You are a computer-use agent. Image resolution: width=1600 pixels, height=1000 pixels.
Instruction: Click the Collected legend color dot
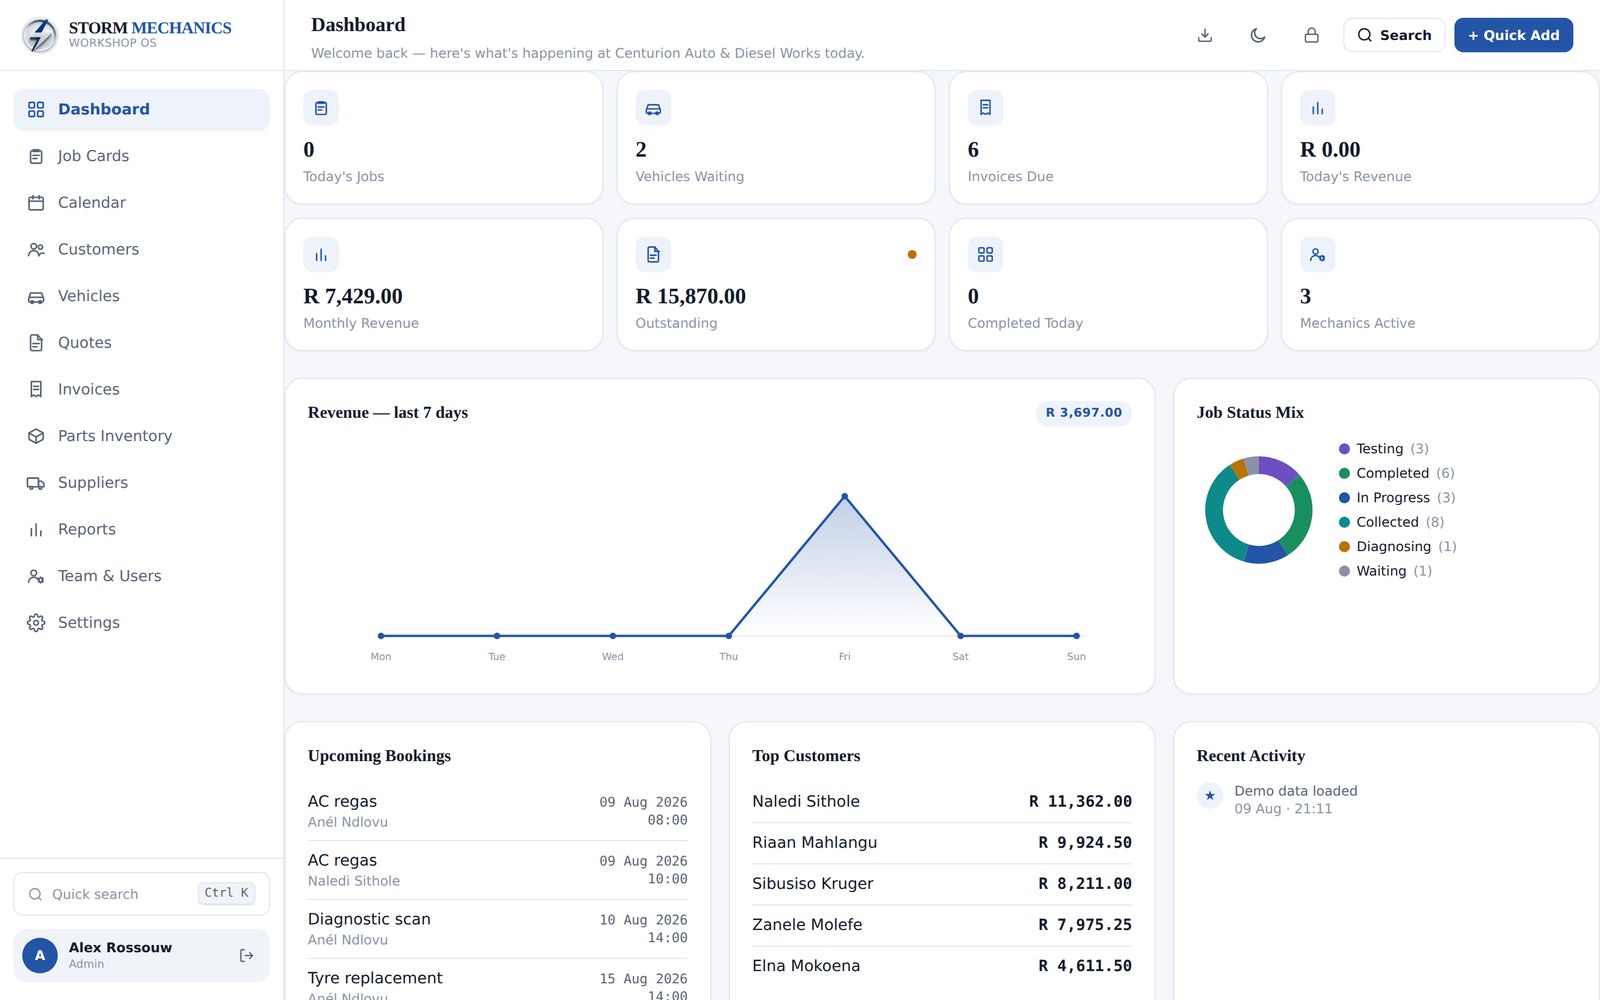[x=1344, y=522]
